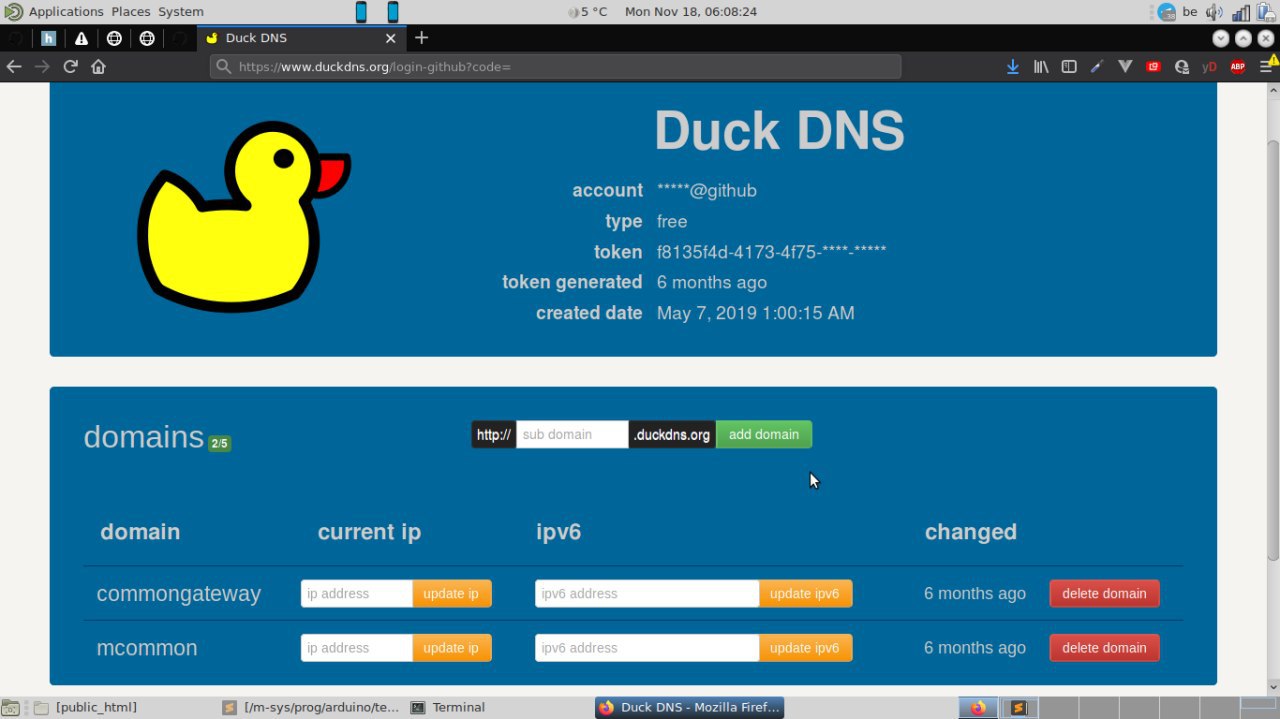1280x719 pixels.
Task: Click the network signal icon in tray
Action: 1241,12
